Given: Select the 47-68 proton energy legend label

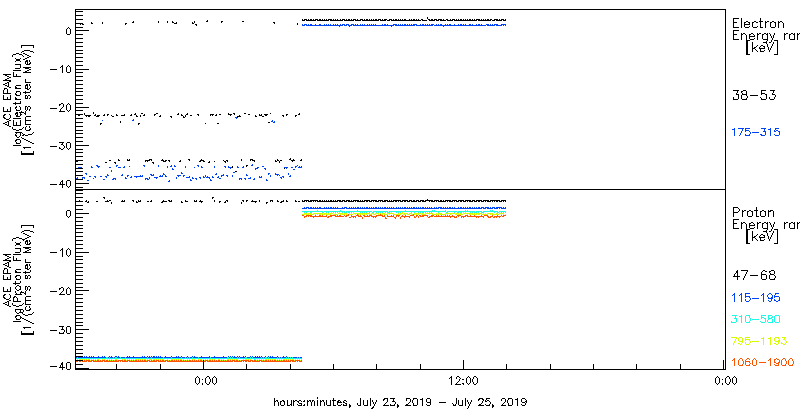Looking at the screenshot, I should pos(754,276).
